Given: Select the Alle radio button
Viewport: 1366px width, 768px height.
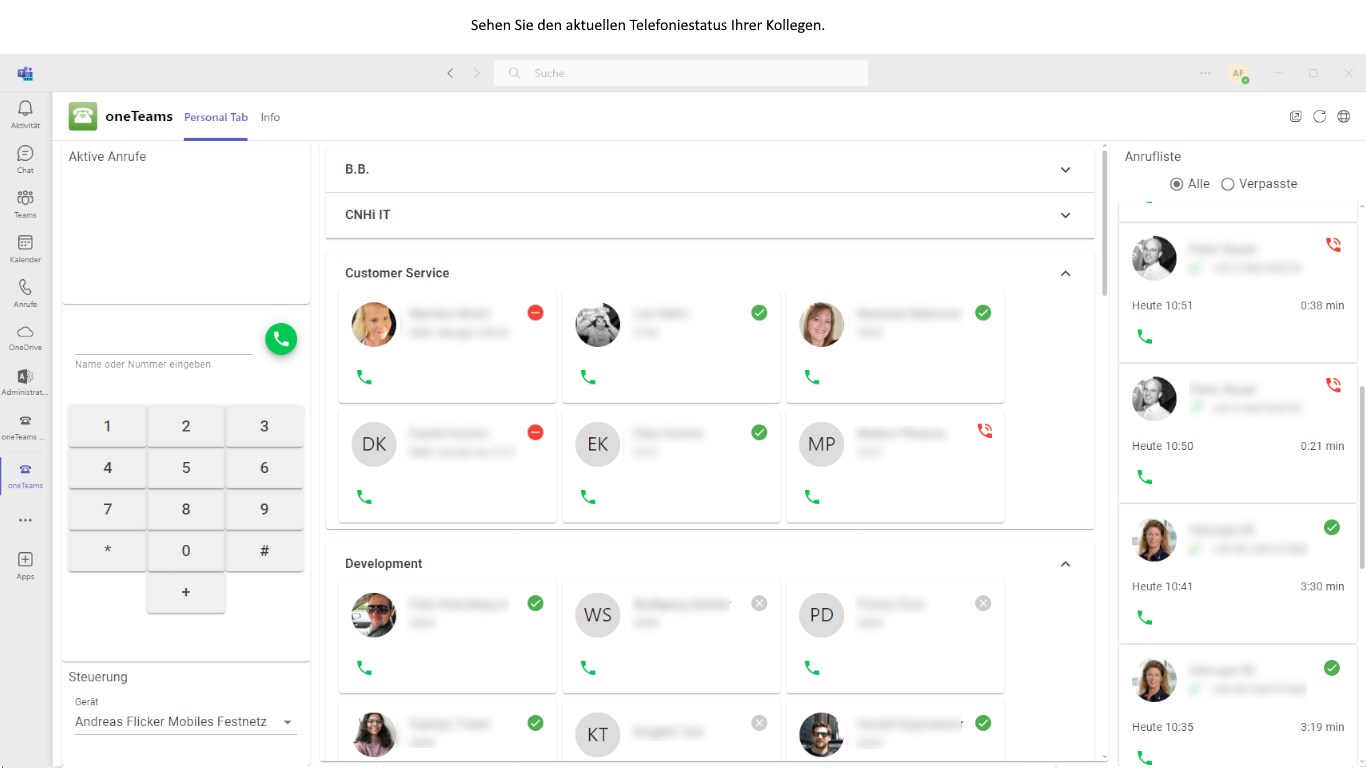Looking at the screenshot, I should (x=1176, y=184).
